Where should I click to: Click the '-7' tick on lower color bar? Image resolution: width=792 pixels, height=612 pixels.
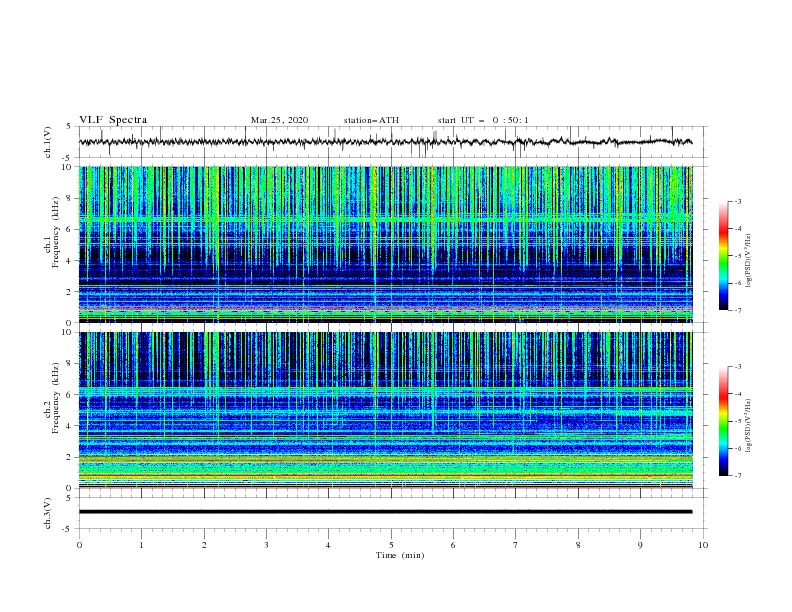click(x=738, y=476)
